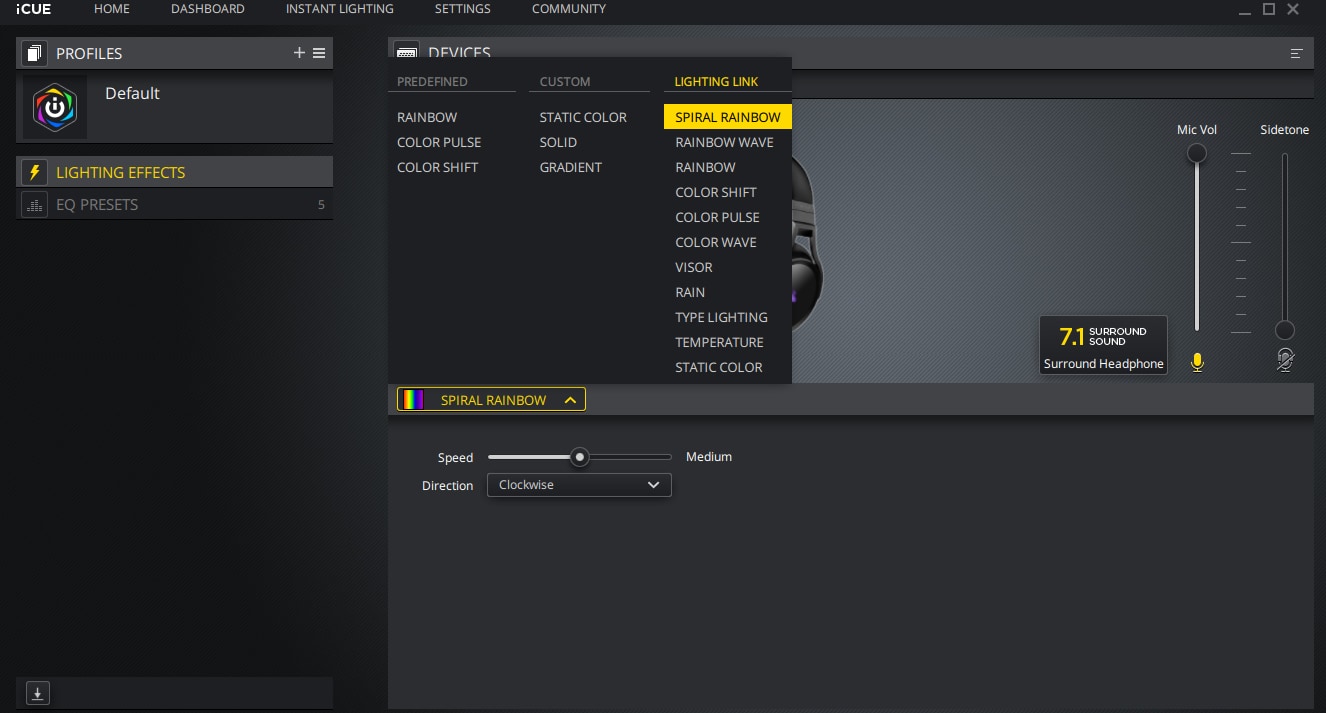The image size is (1326, 713).
Task: Choose Gradient under Custom effects
Action: pyautogui.click(x=570, y=167)
